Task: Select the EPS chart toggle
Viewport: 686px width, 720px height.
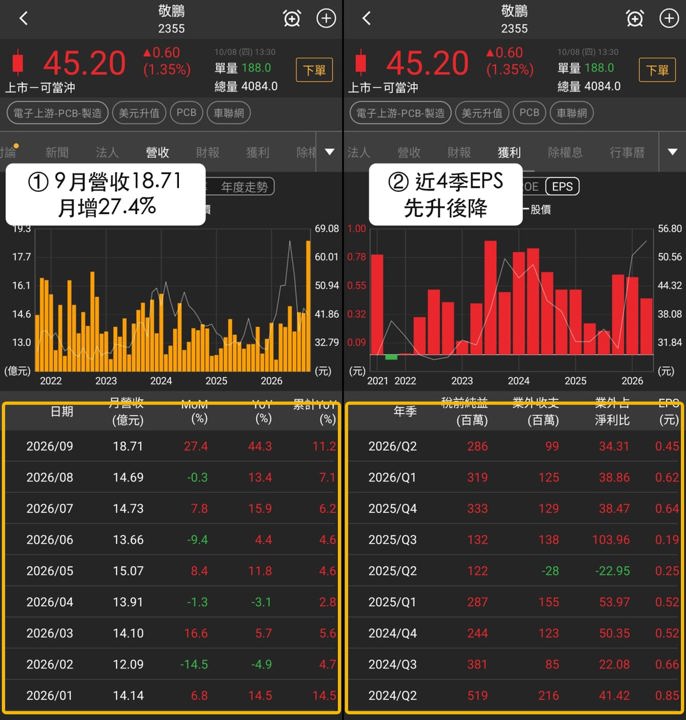Action: (x=562, y=186)
